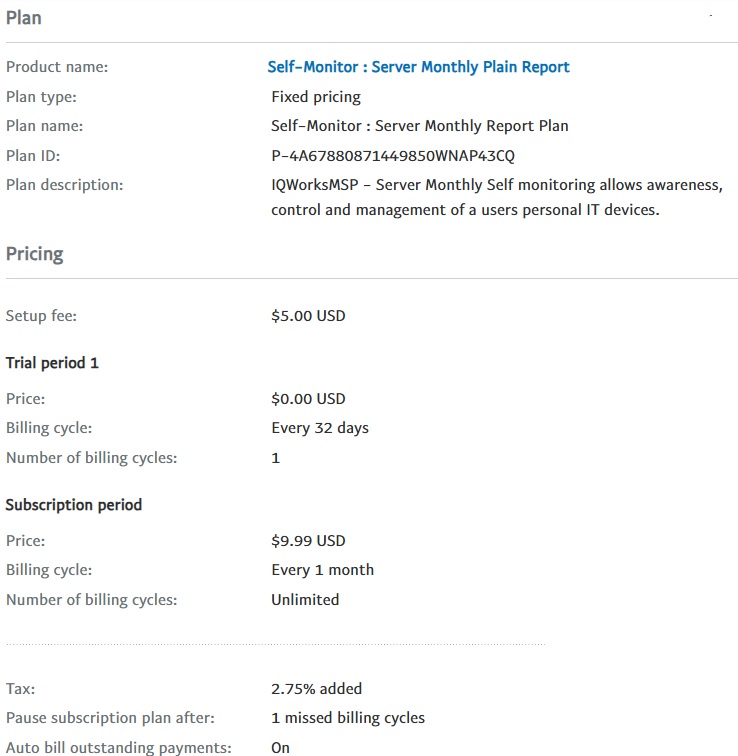This screenshot has width=738, height=756.
Task: Click the Fixed pricing plan type value
Action: pyautogui.click(x=316, y=97)
